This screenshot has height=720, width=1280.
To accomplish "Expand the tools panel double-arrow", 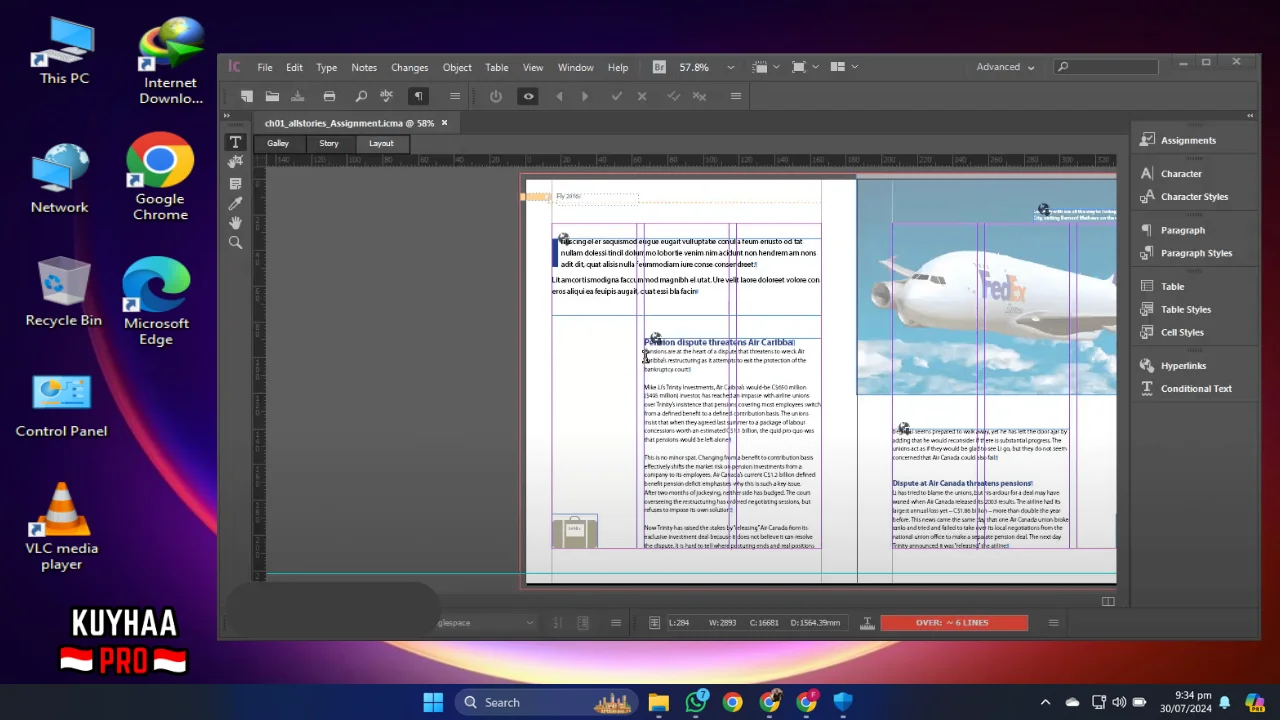I will 227,116.
